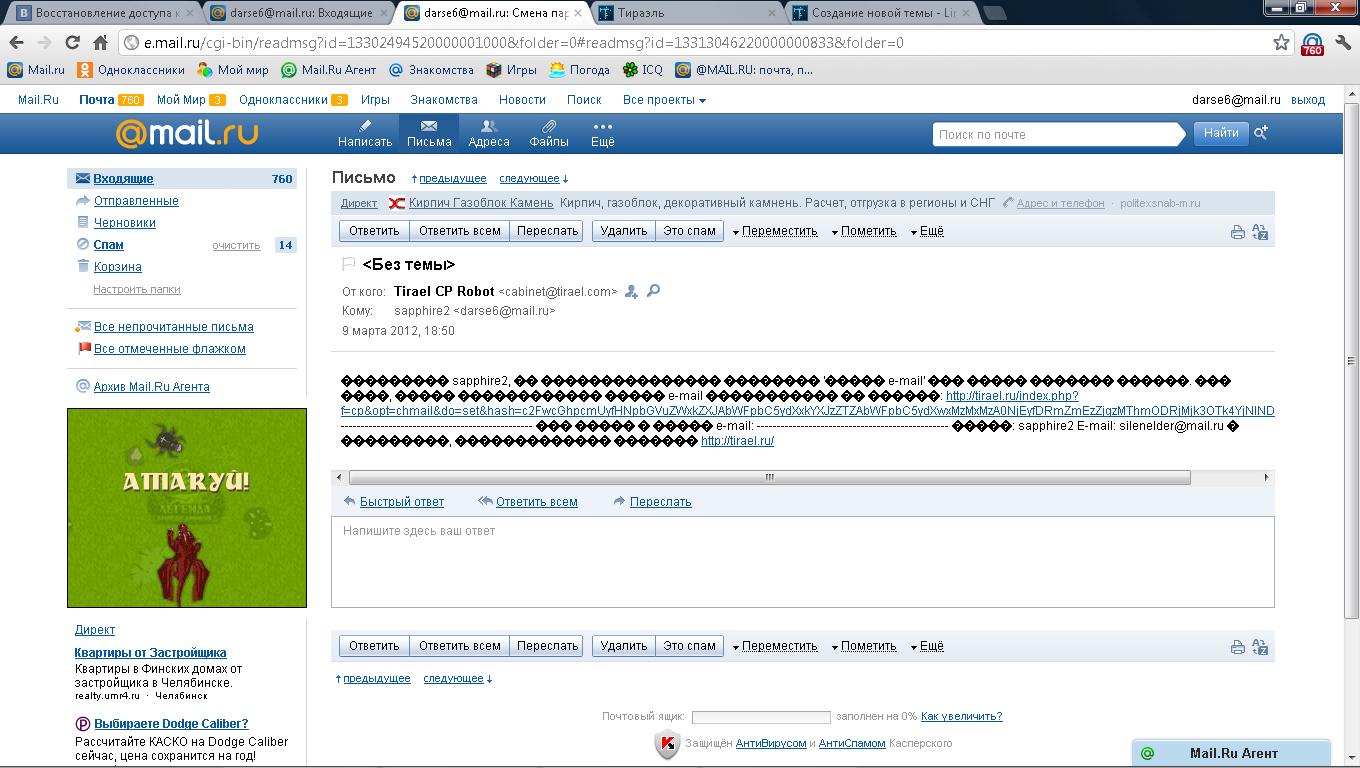Show Все отмеченные флажком letters
The height and width of the screenshot is (768, 1360).
coord(170,349)
